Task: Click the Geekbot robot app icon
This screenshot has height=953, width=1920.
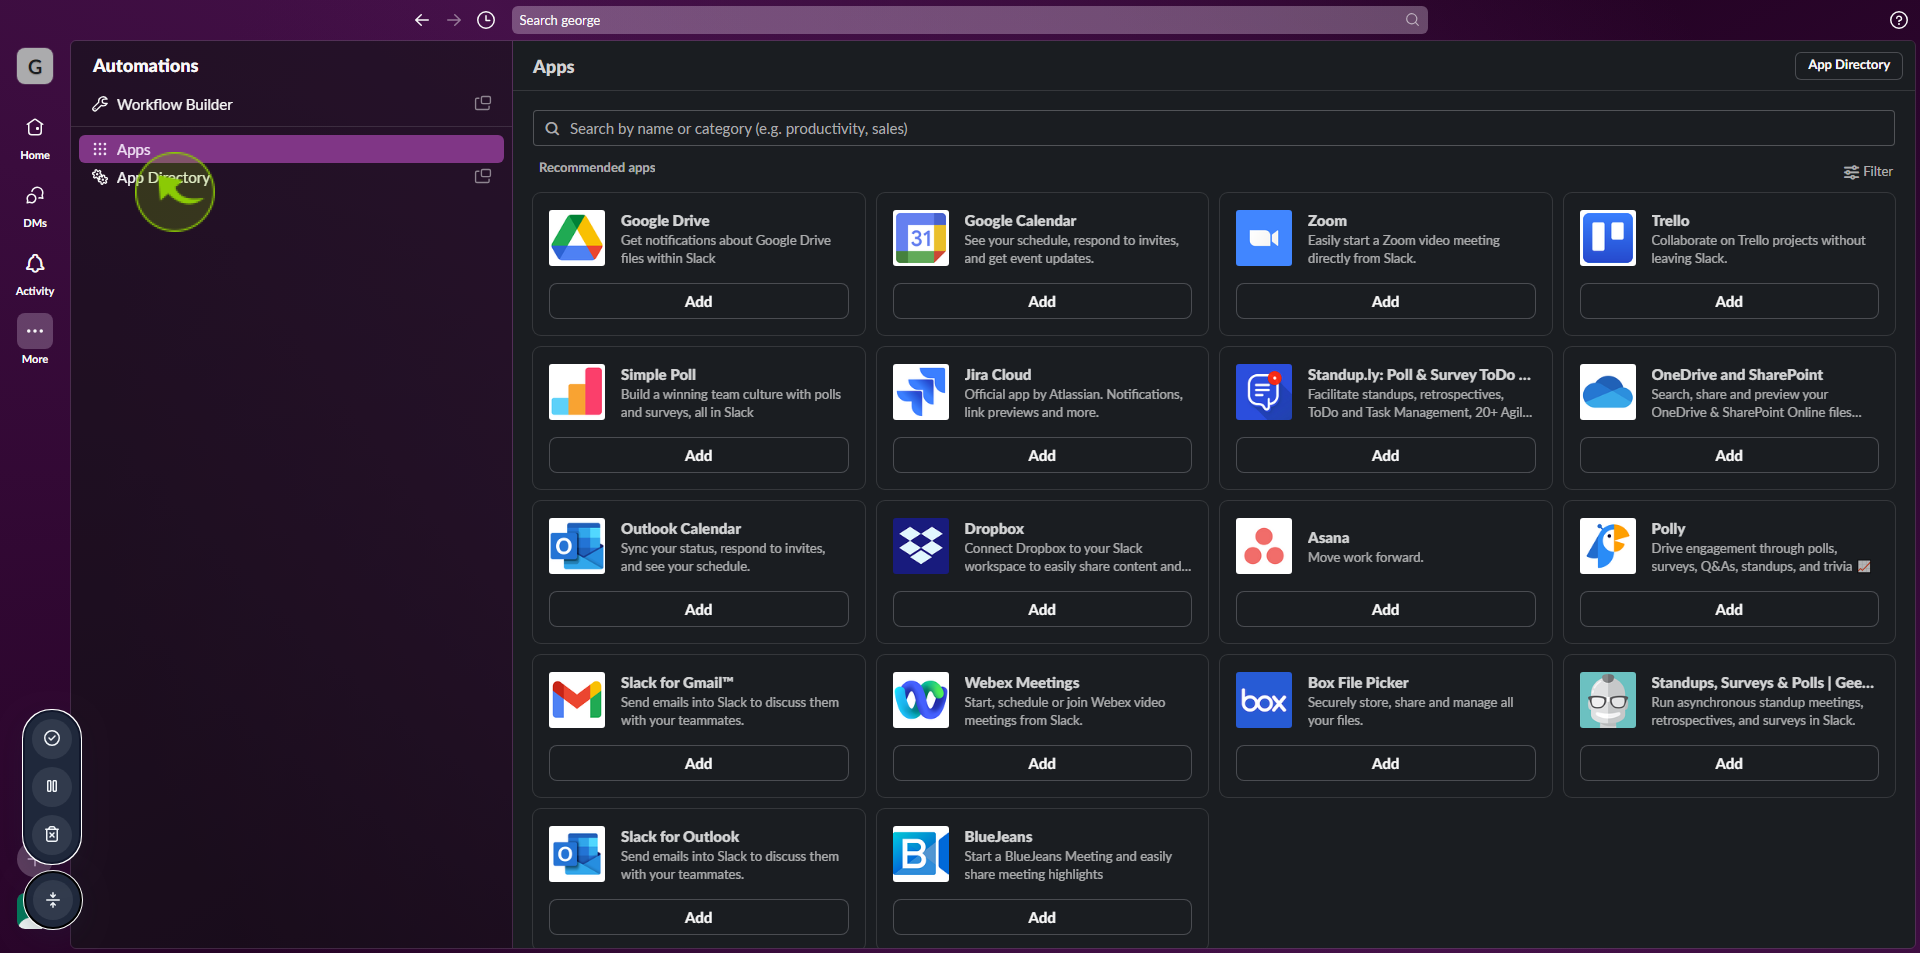Action: click(1608, 700)
